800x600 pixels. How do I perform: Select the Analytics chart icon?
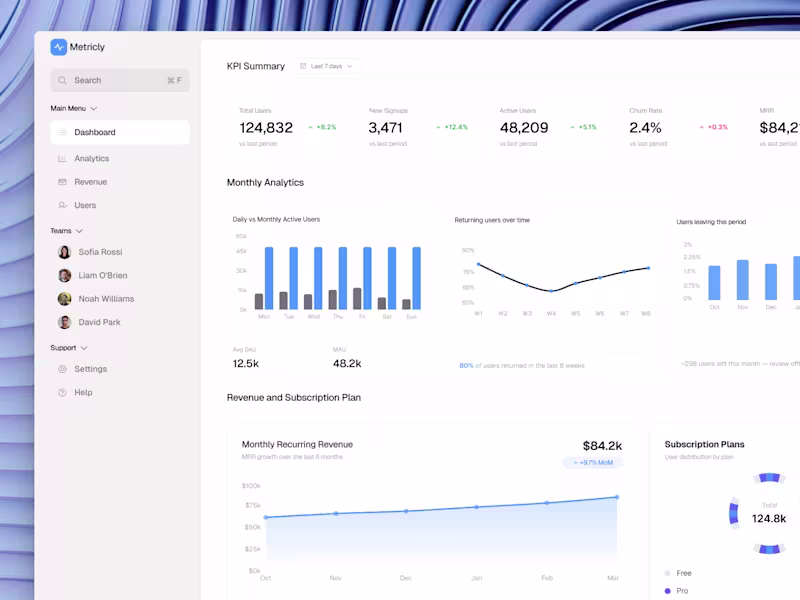coord(63,158)
